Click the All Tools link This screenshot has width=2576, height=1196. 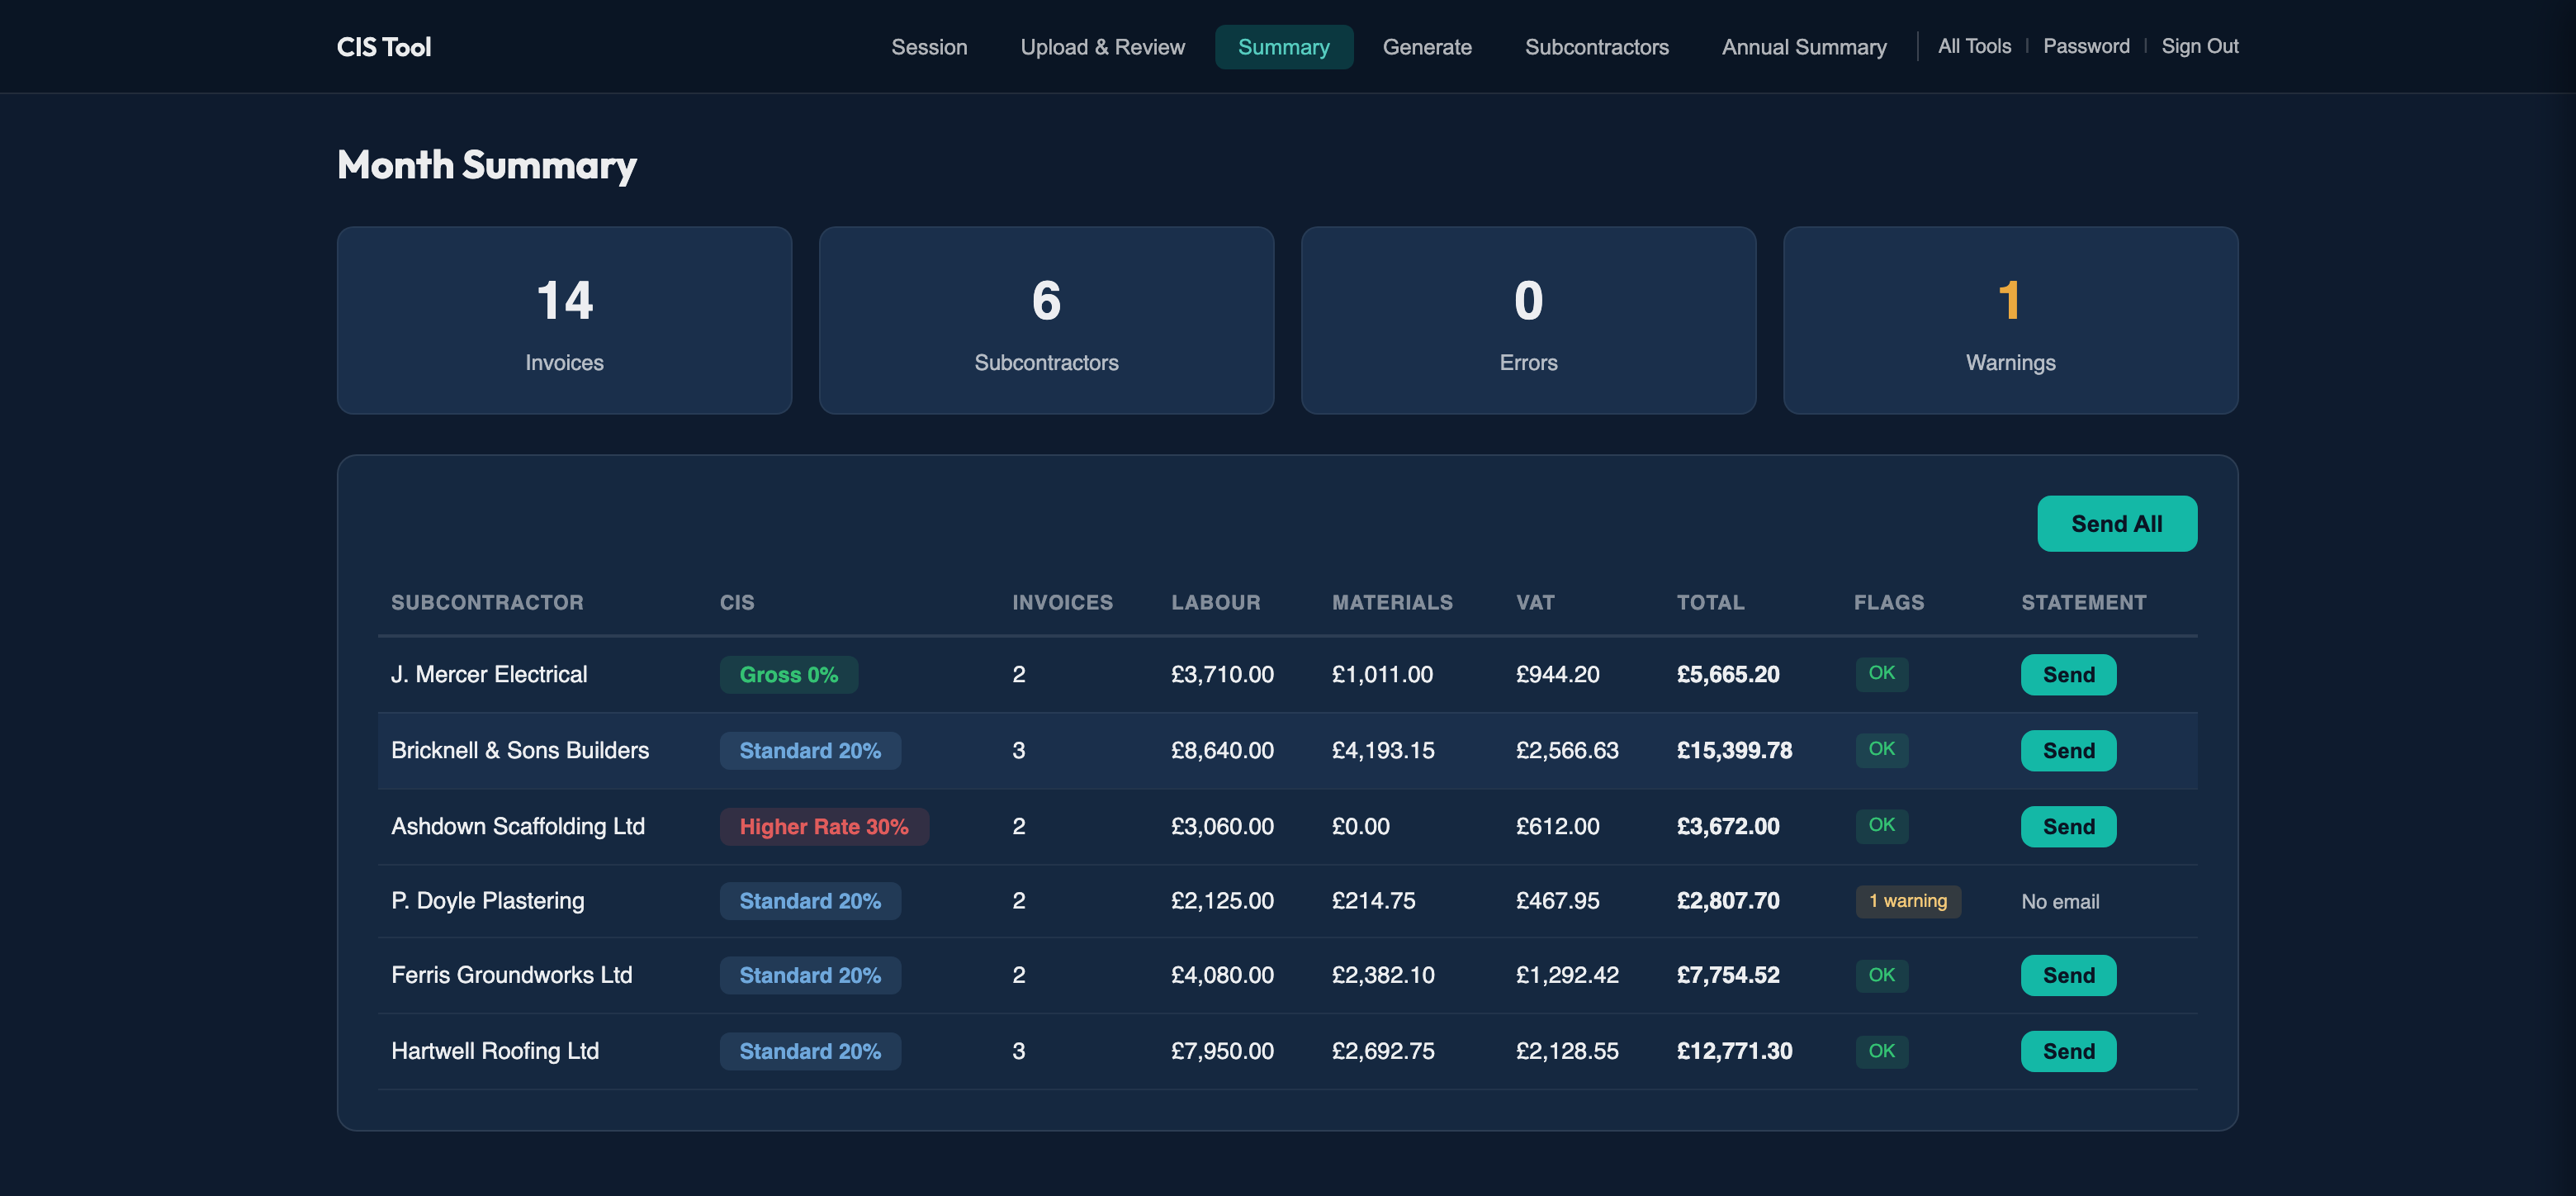tap(1974, 46)
